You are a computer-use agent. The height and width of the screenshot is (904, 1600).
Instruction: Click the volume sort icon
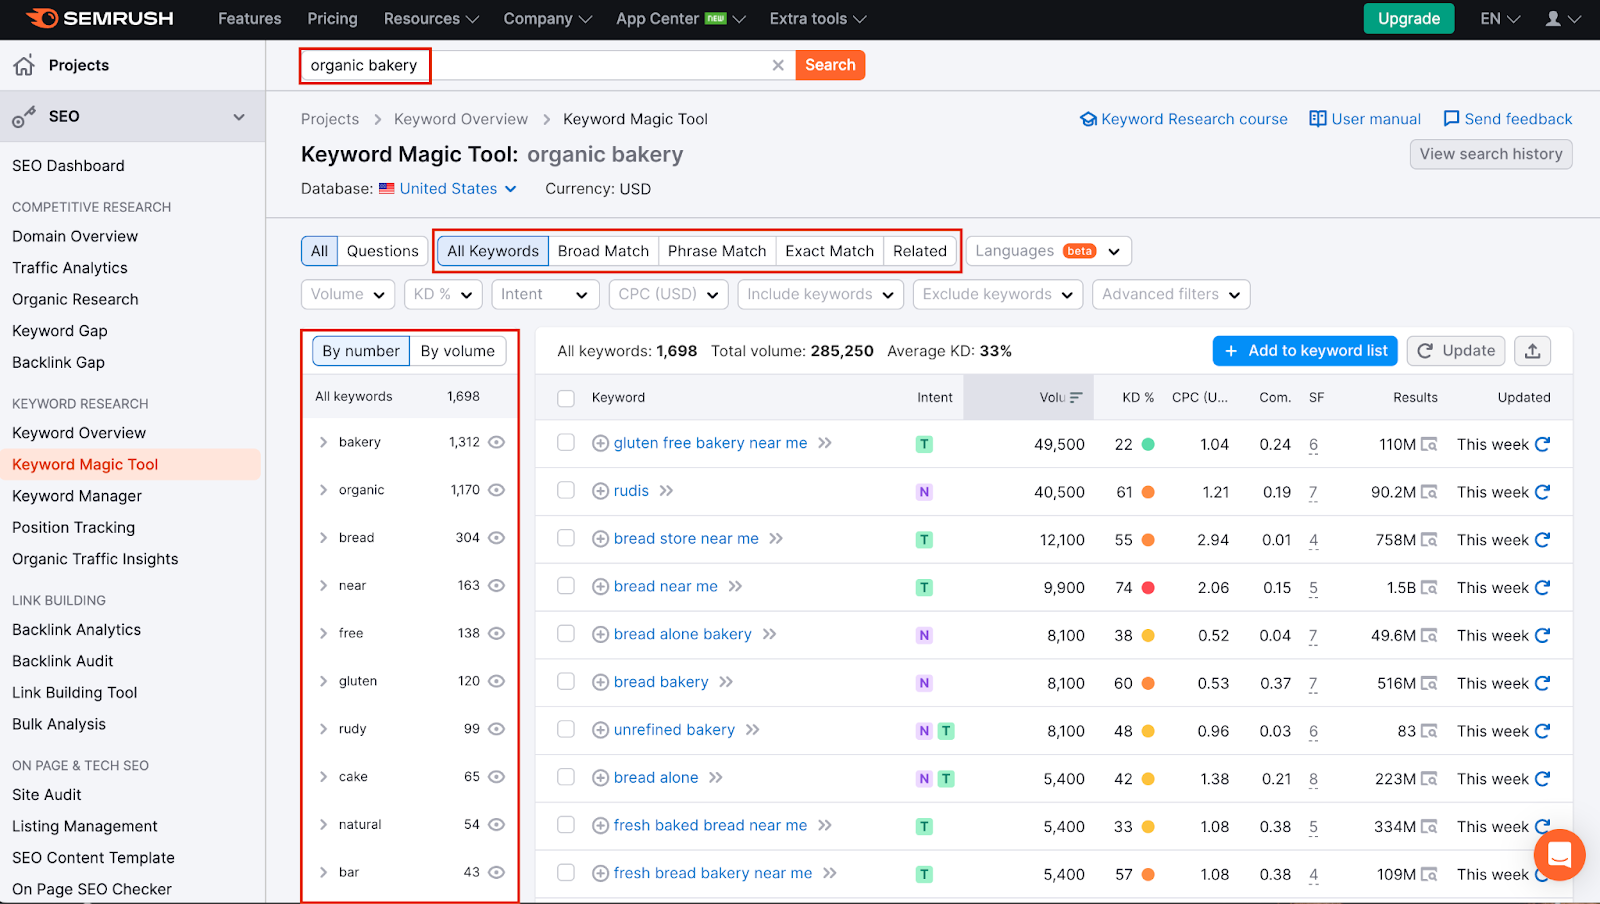[x=1076, y=397]
